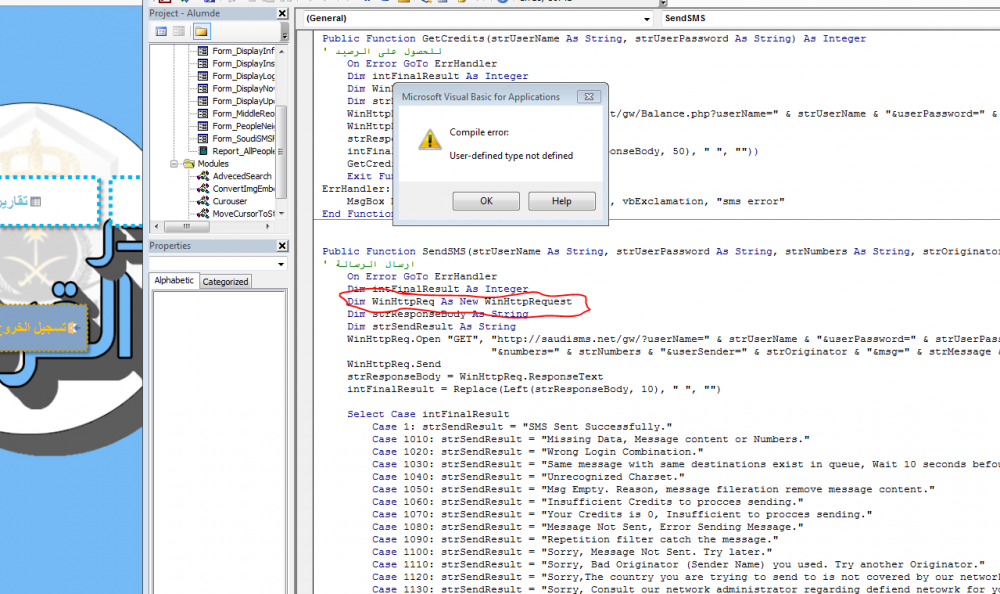Select the AdvecedSearch module
Image resolution: width=1000 pixels, height=594 pixels.
click(241, 176)
